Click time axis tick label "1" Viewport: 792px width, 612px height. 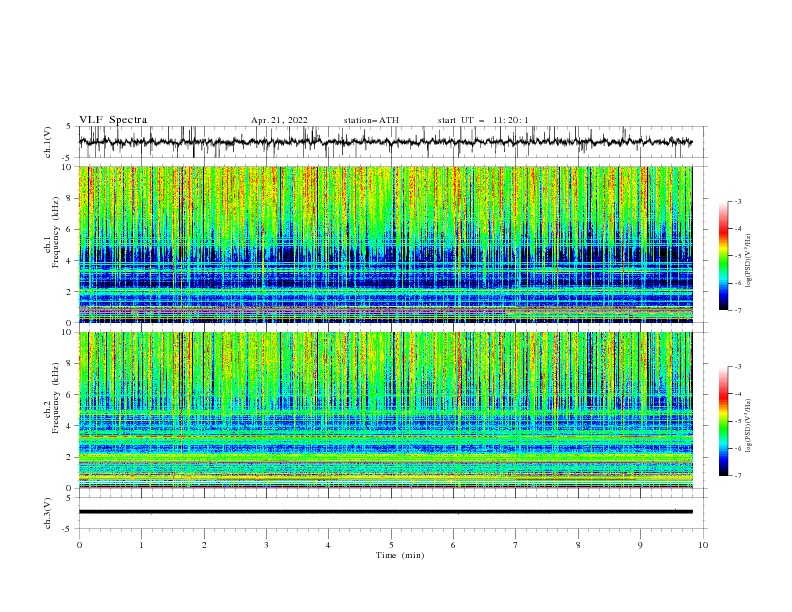click(141, 545)
